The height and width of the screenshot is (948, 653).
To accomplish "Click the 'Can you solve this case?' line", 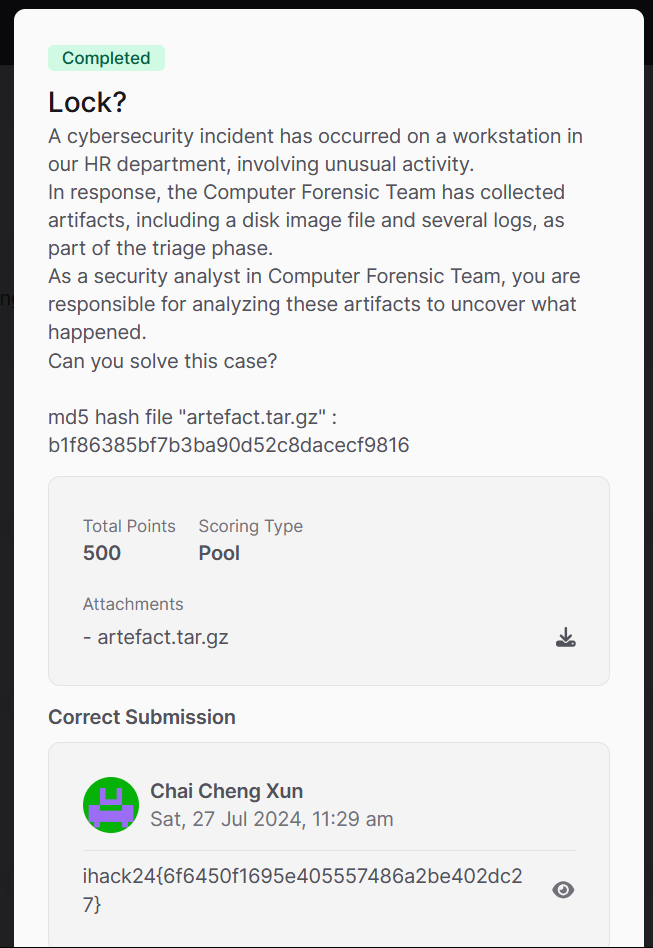I will [163, 361].
